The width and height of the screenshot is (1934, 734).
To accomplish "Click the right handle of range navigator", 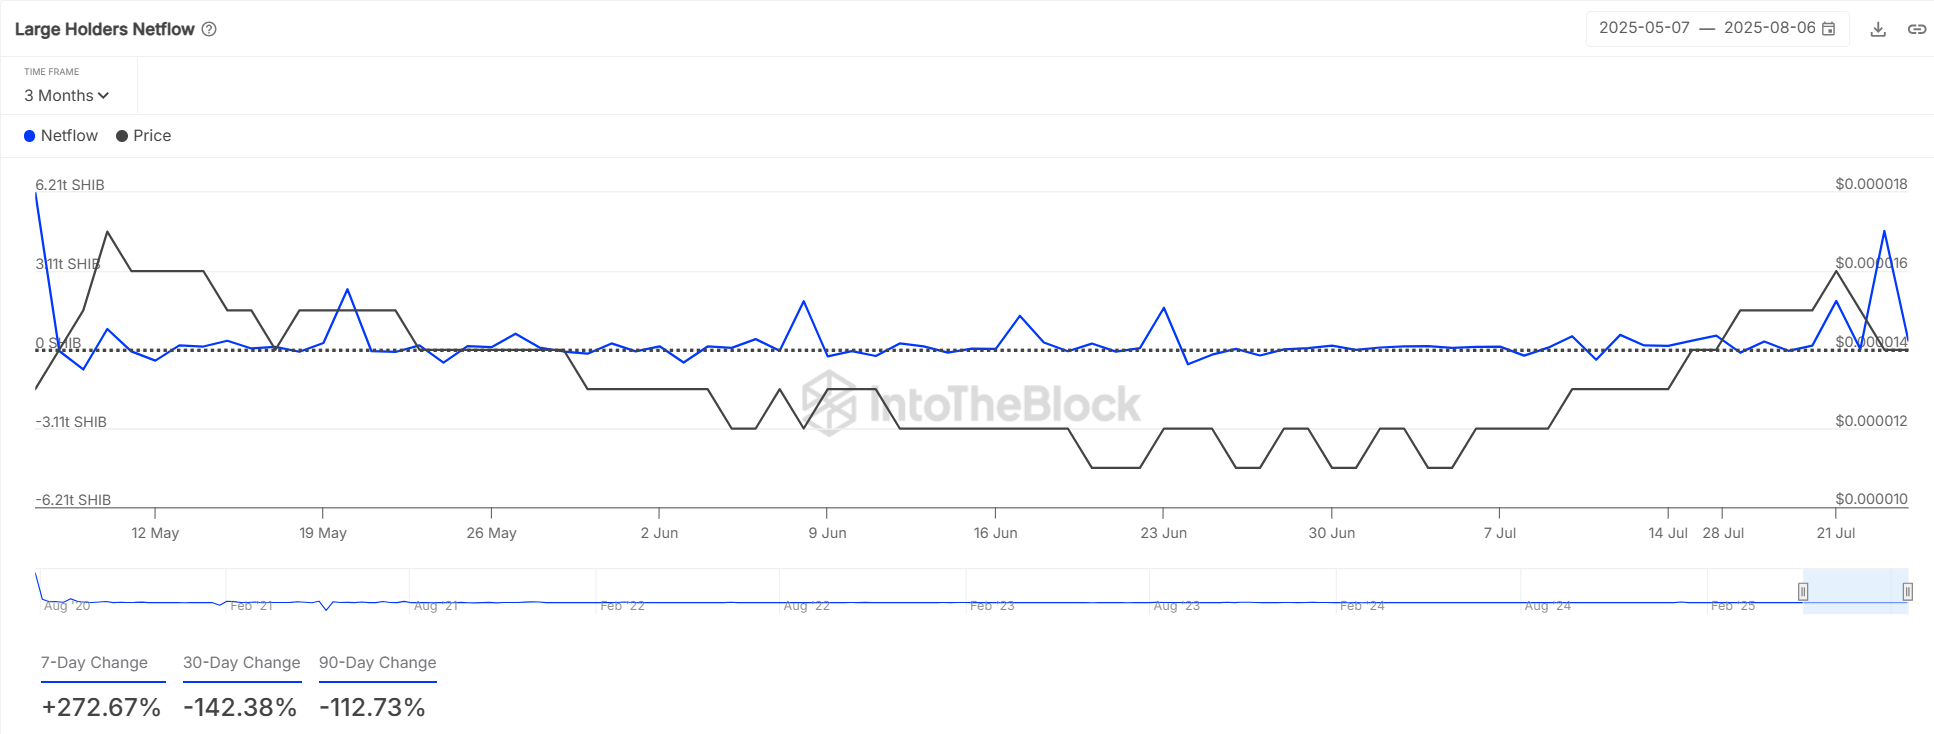I will pos(1907,591).
